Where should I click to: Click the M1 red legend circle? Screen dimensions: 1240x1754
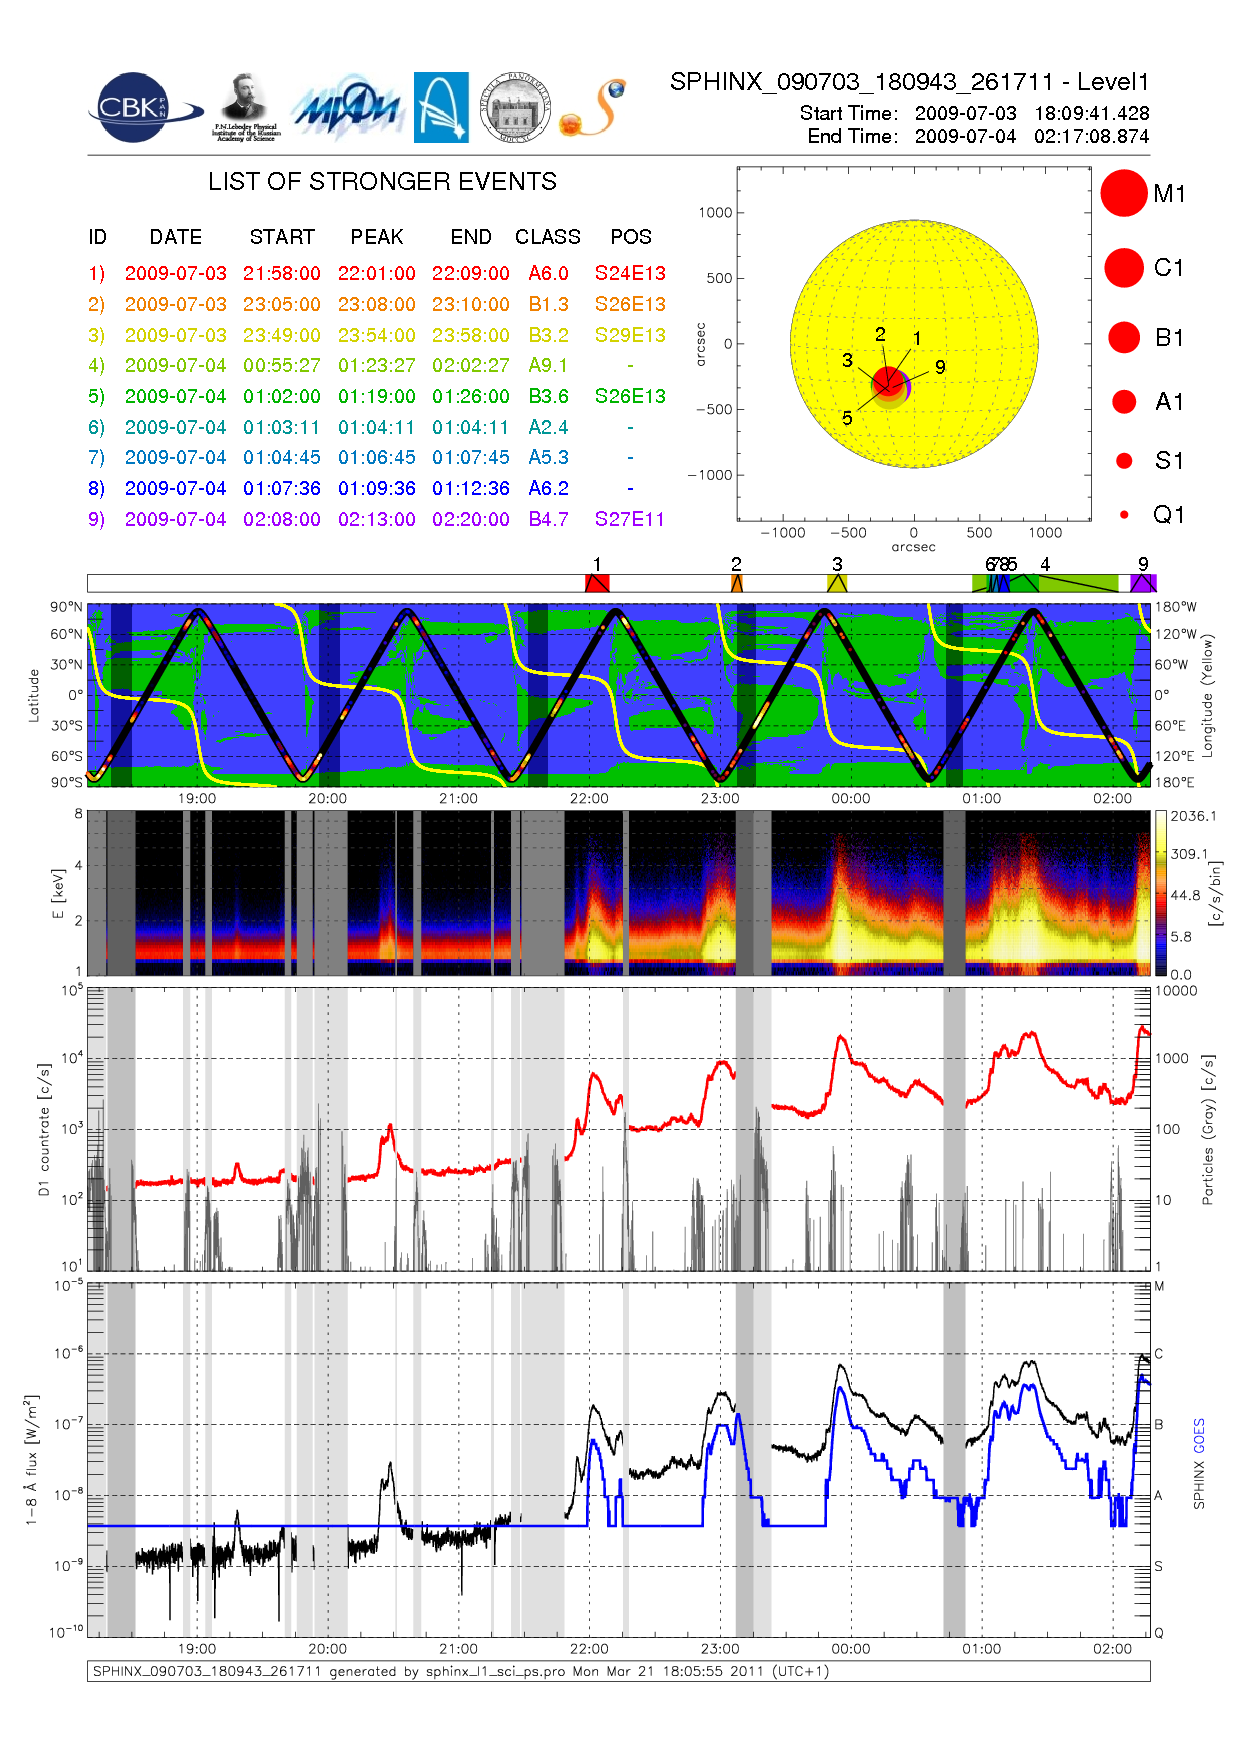click(x=1124, y=193)
